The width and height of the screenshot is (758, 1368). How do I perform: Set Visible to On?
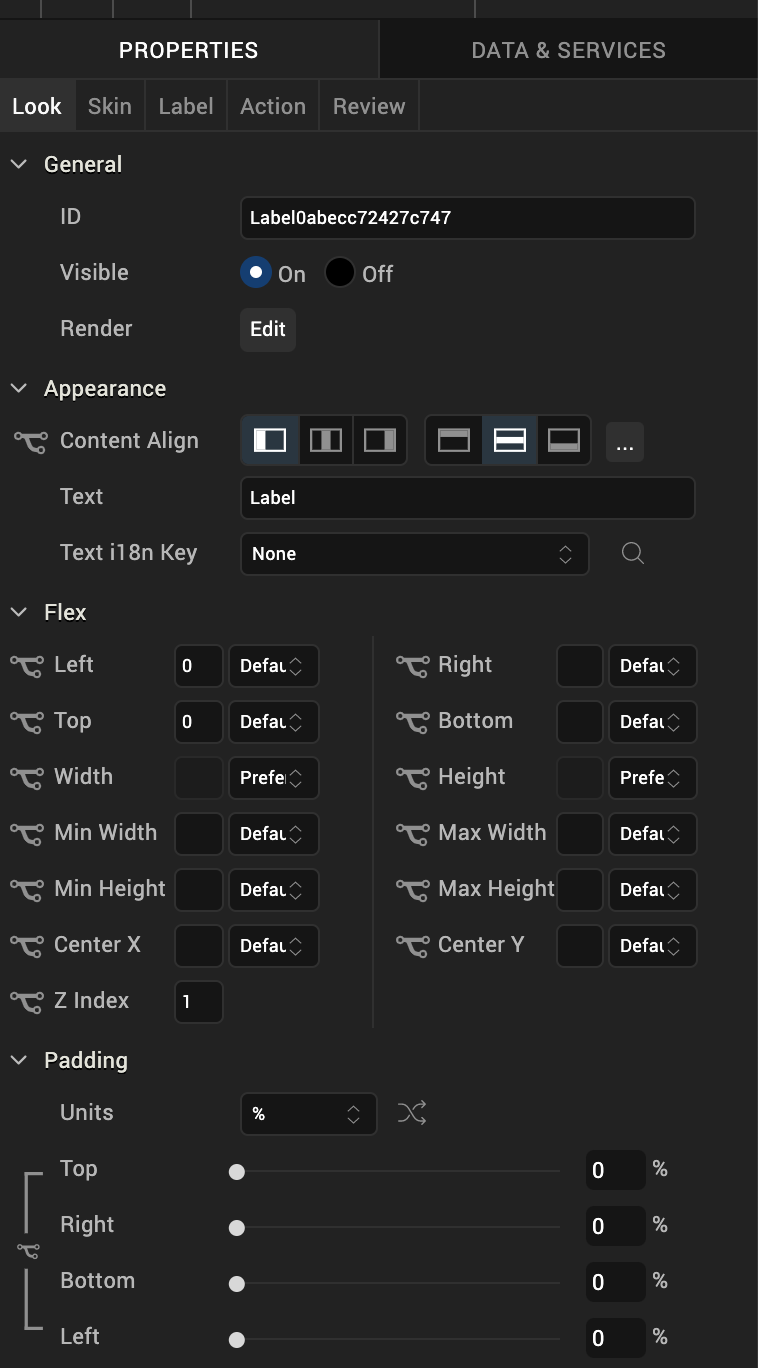257,273
